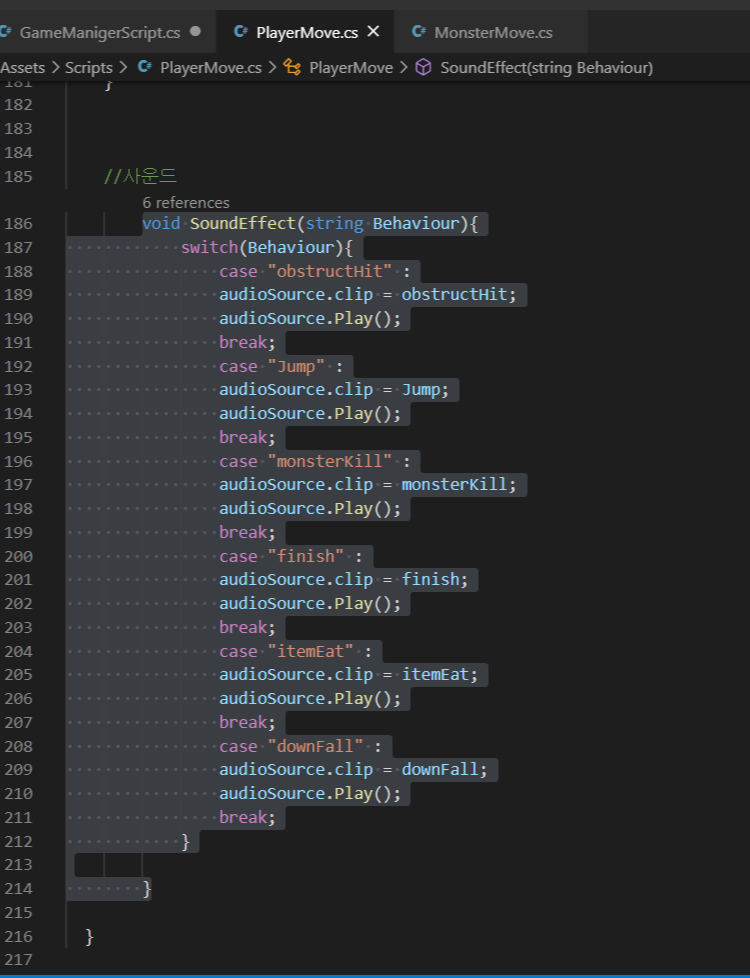This screenshot has height=978, width=750.
Task: Place cursor on SoundEffect method name
Action: (243, 223)
